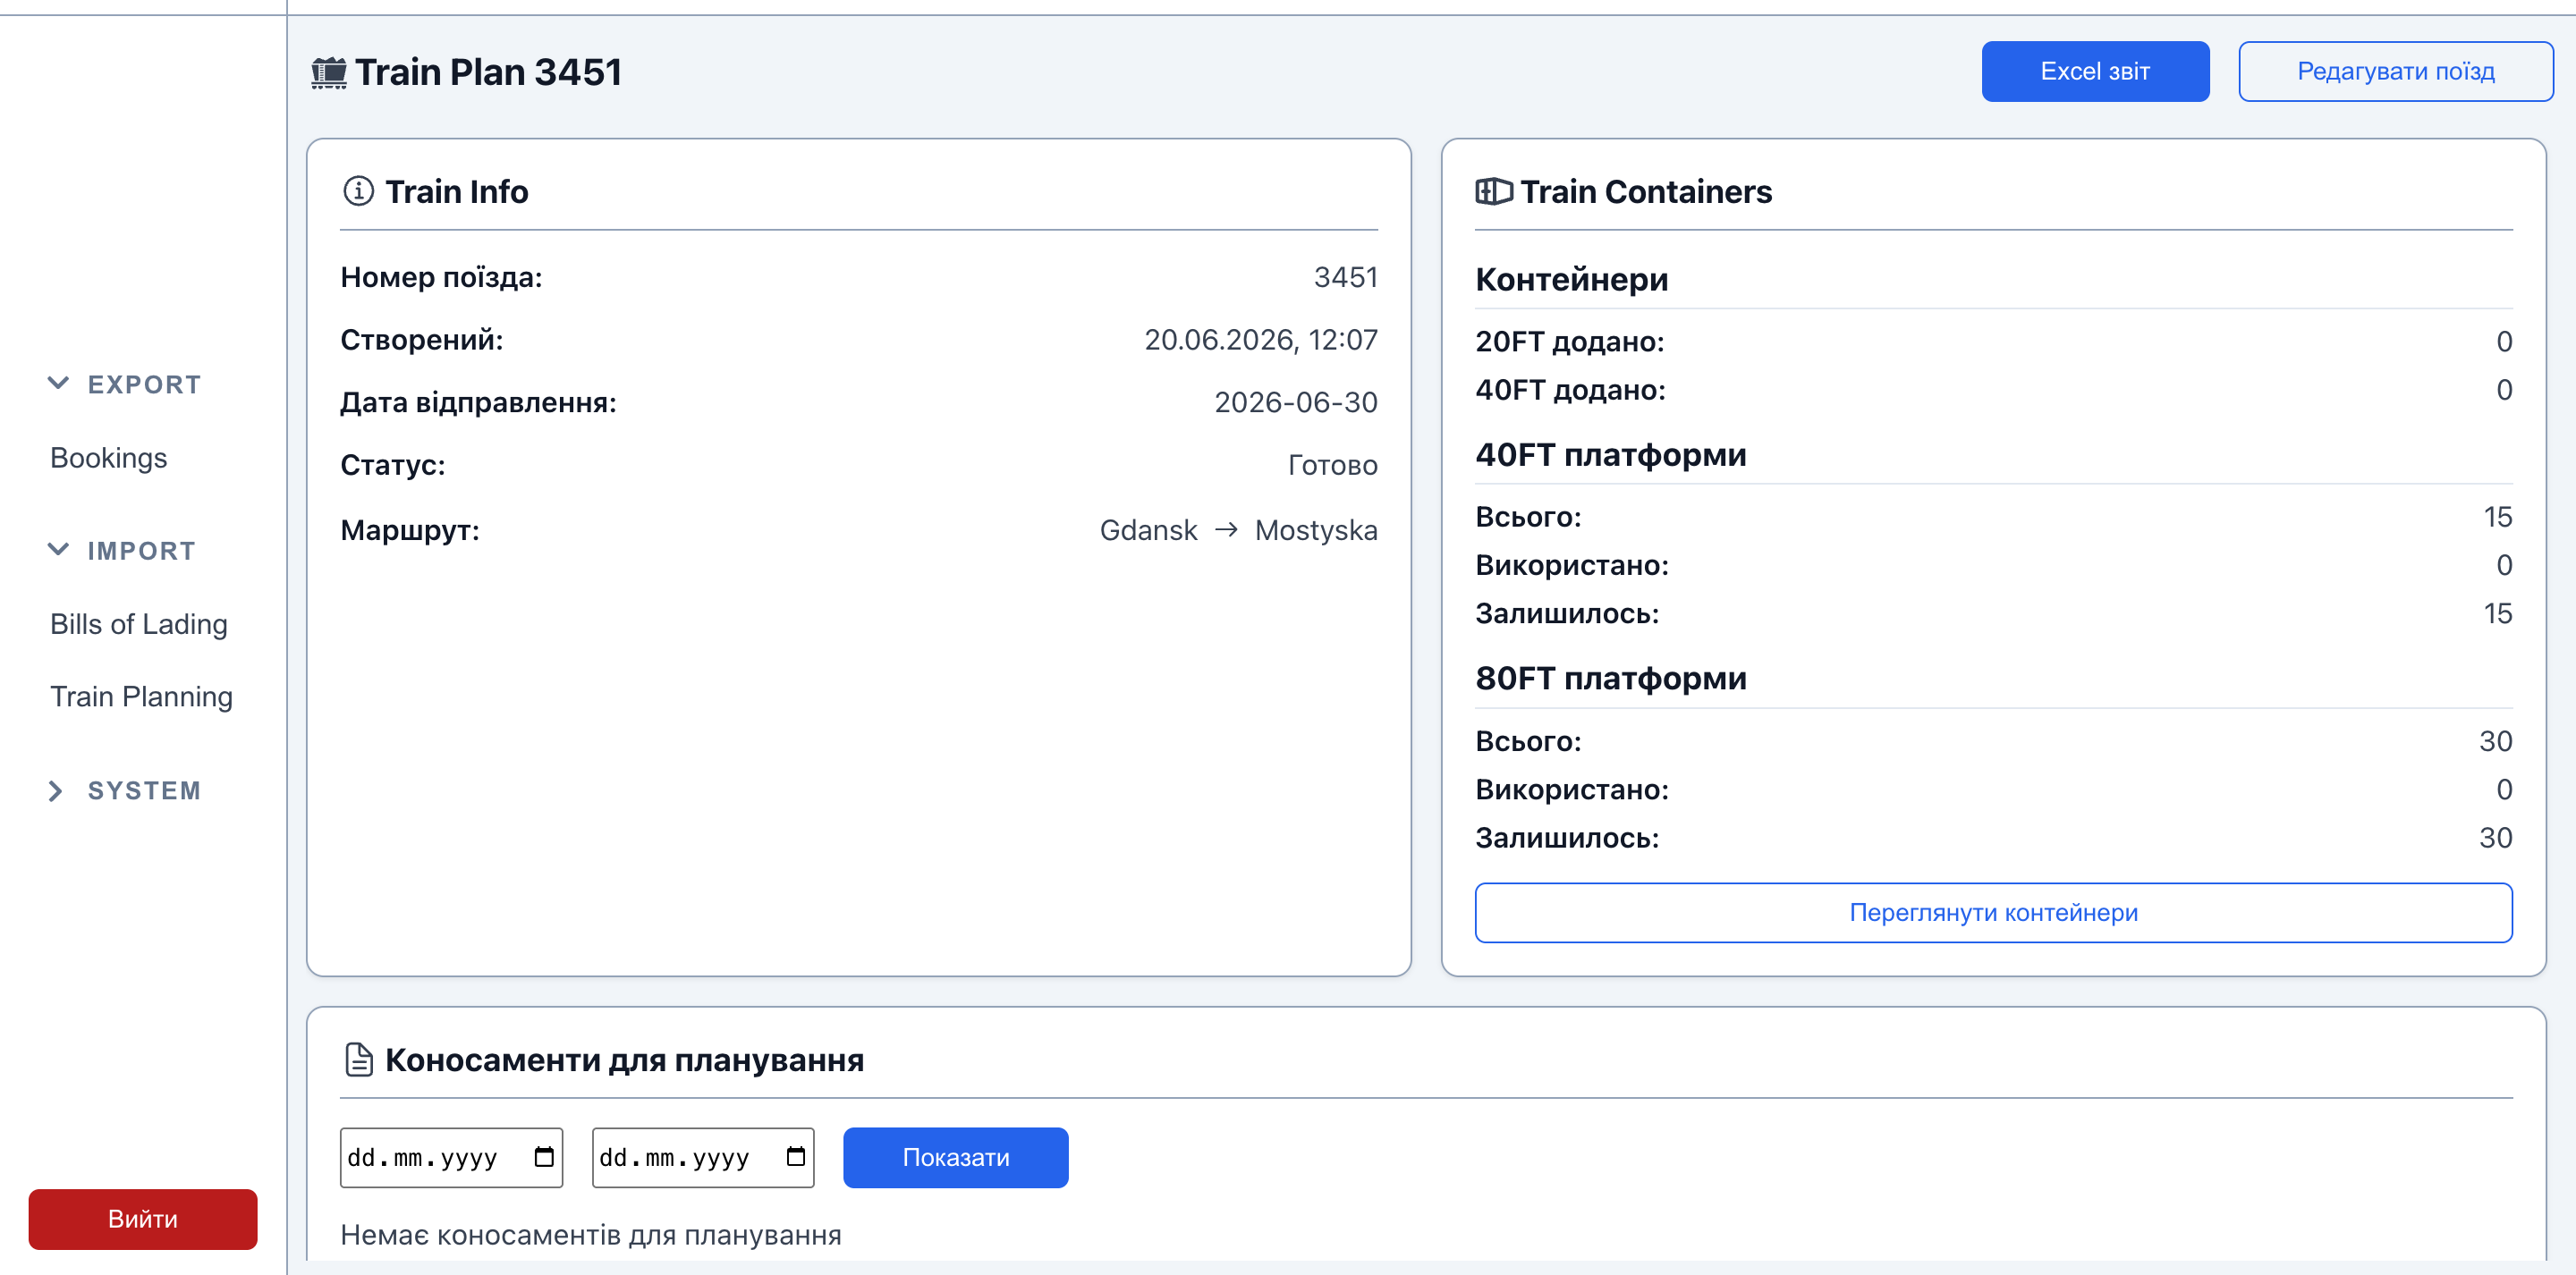Focus the second dd.mm.yyyy date input
Viewport: 2576px width, 1275px height.
coord(703,1157)
